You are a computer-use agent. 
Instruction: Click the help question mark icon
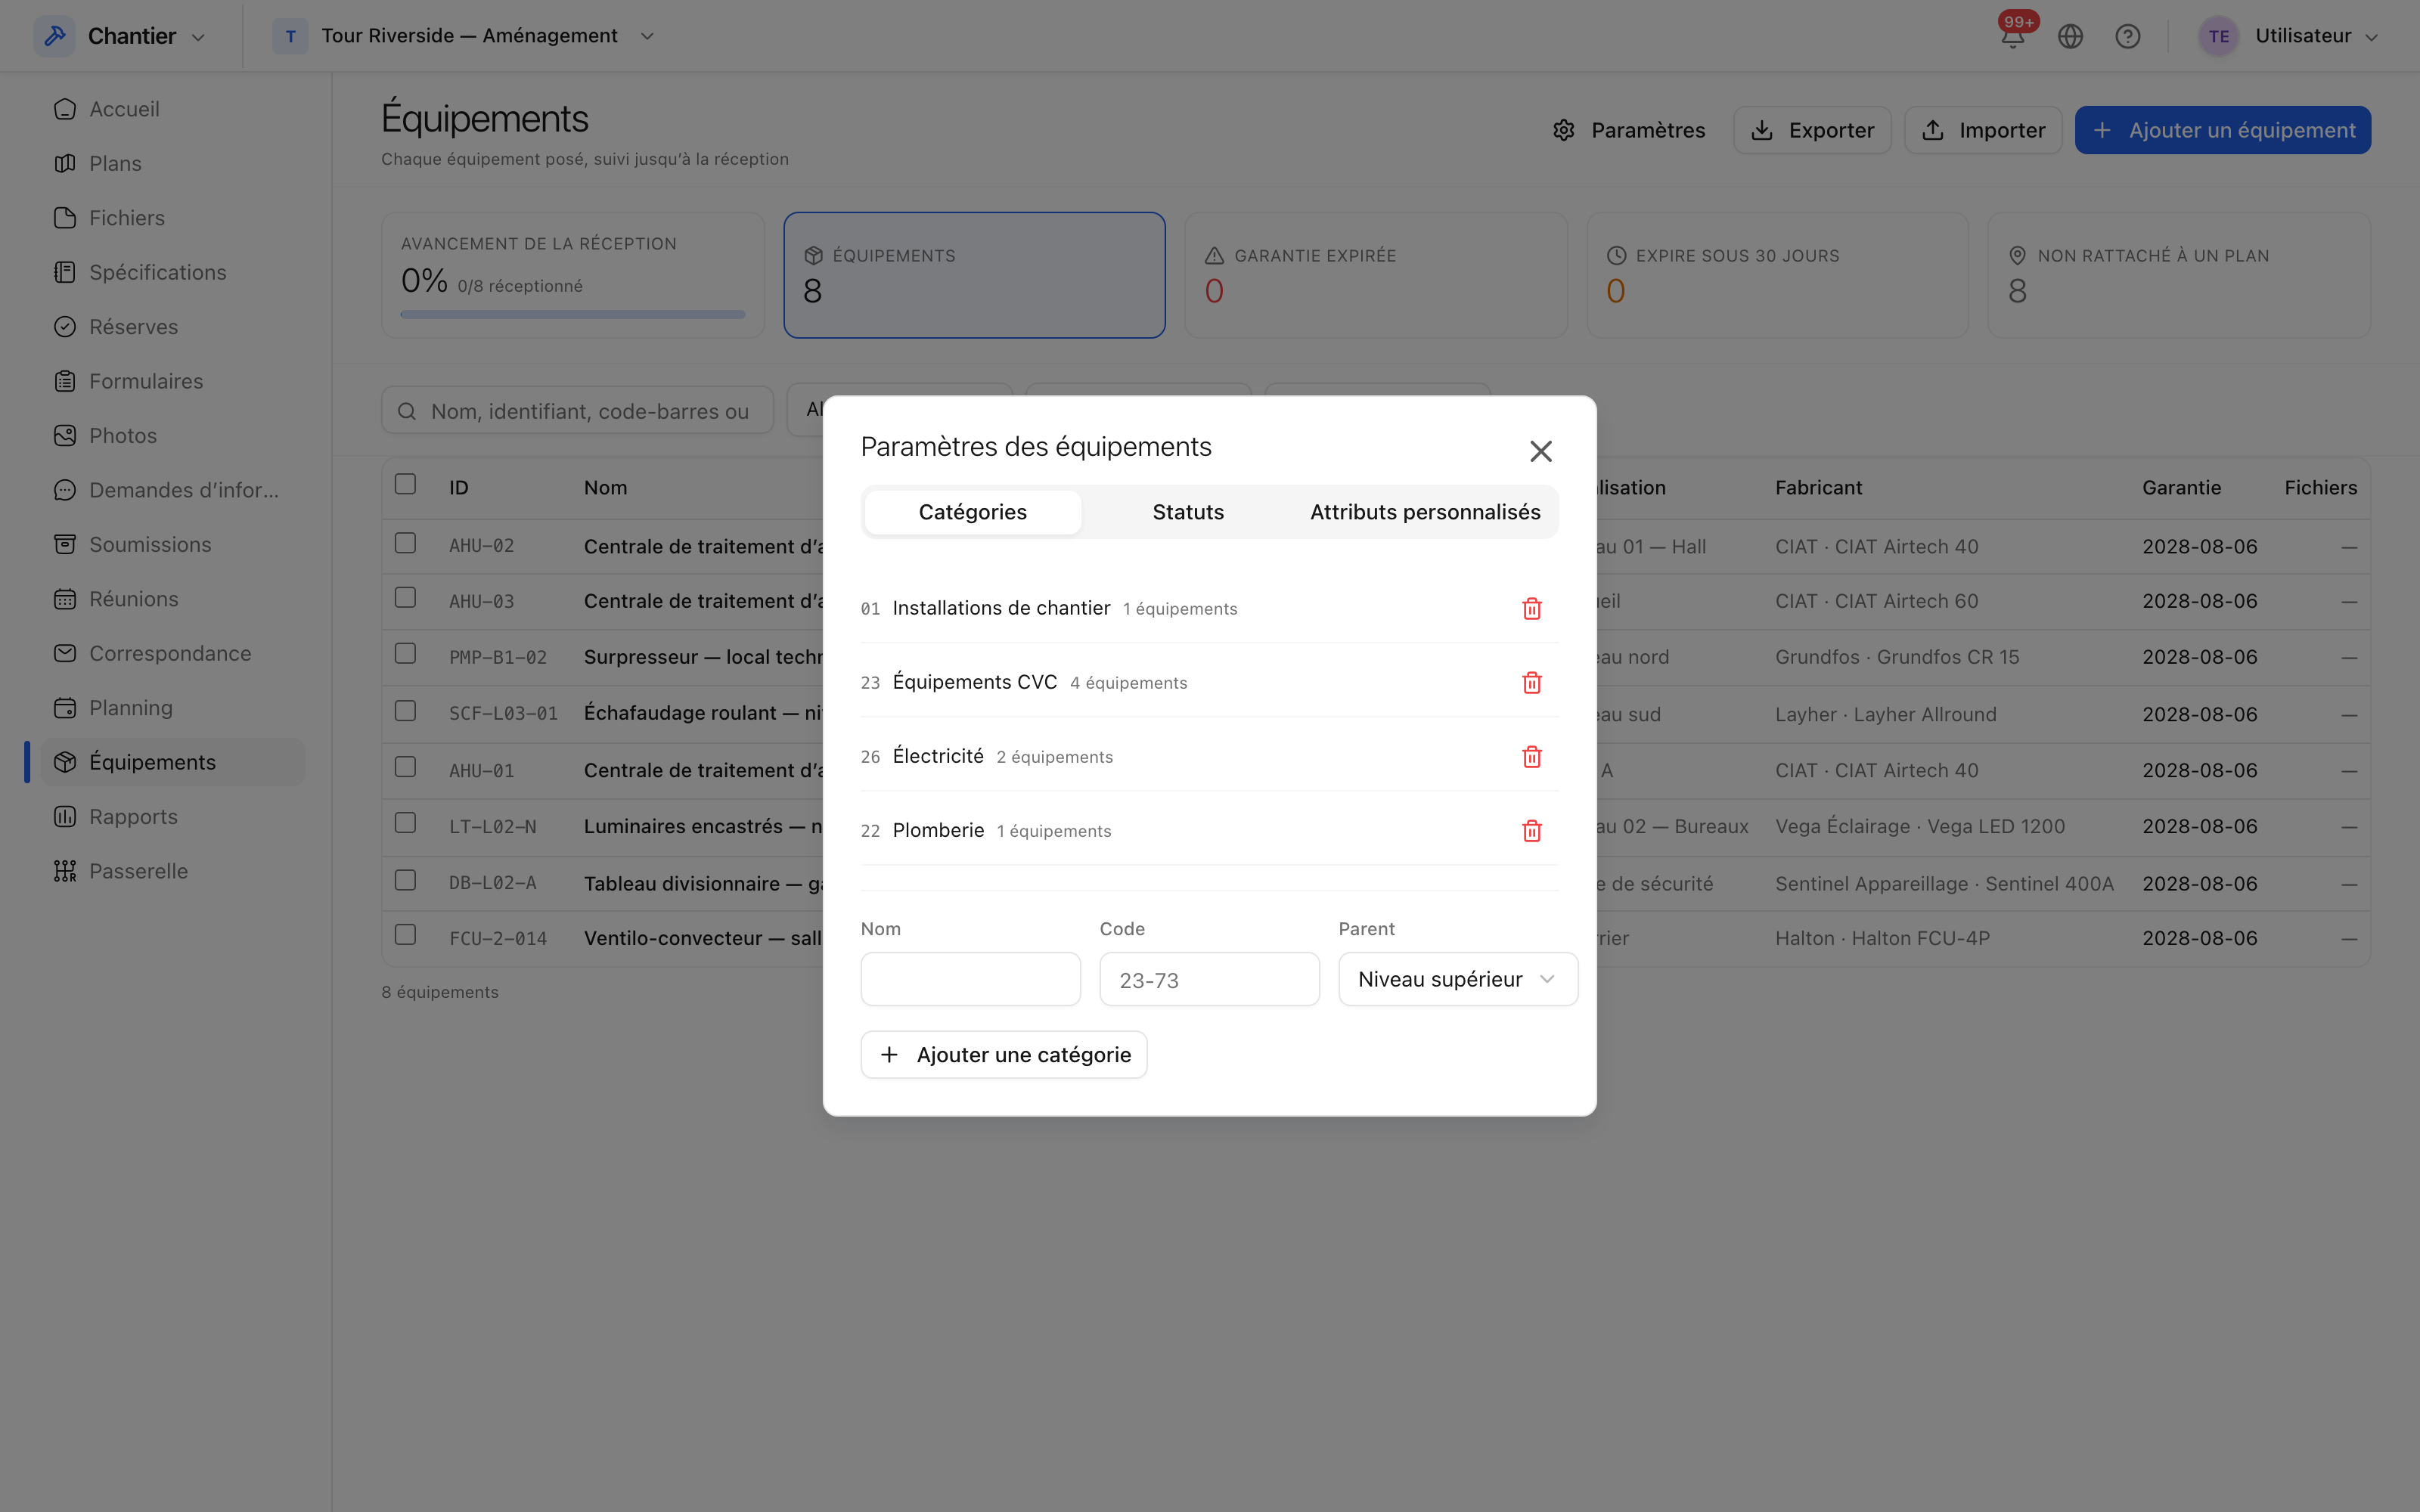tap(2127, 36)
